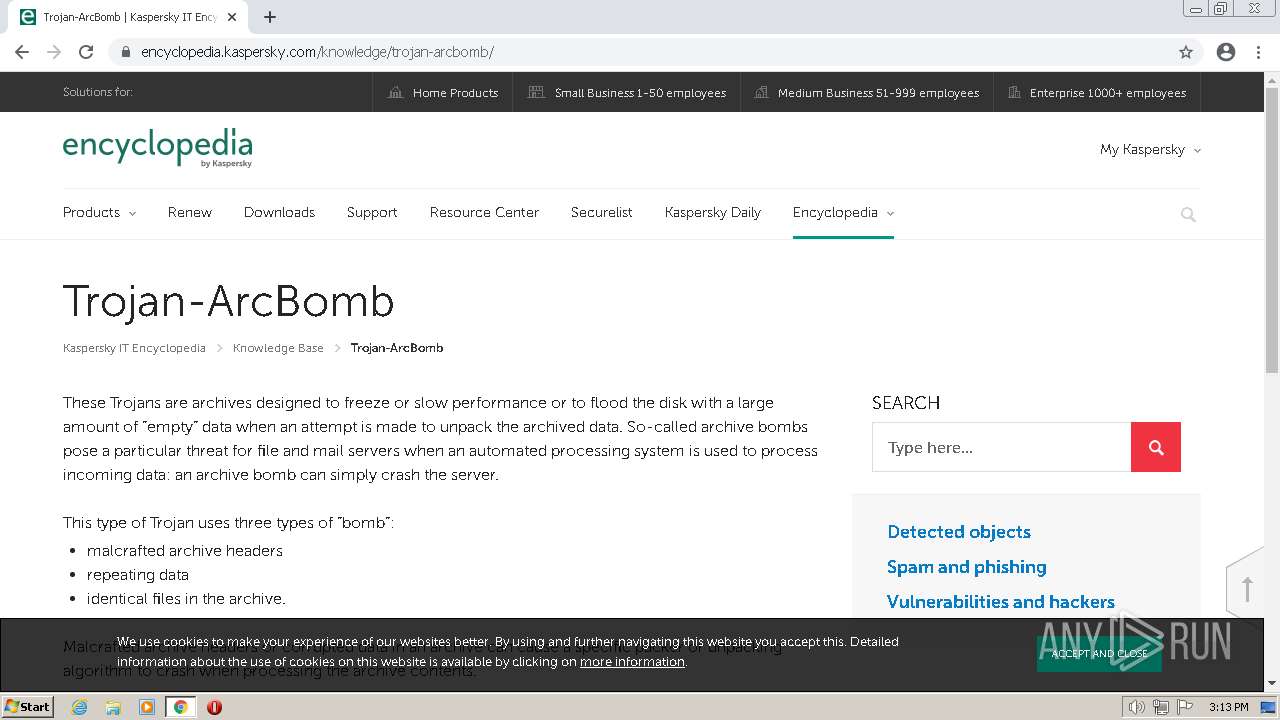Reload the page with the refresh icon
Viewport: 1280px width, 720px height.
(x=86, y=52)
